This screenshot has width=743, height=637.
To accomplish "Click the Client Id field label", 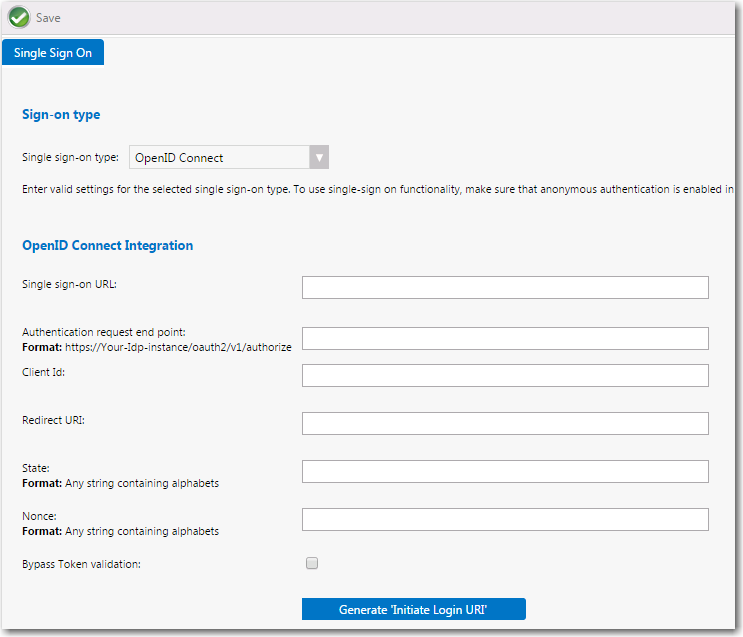I will click(x=43, y=372).
